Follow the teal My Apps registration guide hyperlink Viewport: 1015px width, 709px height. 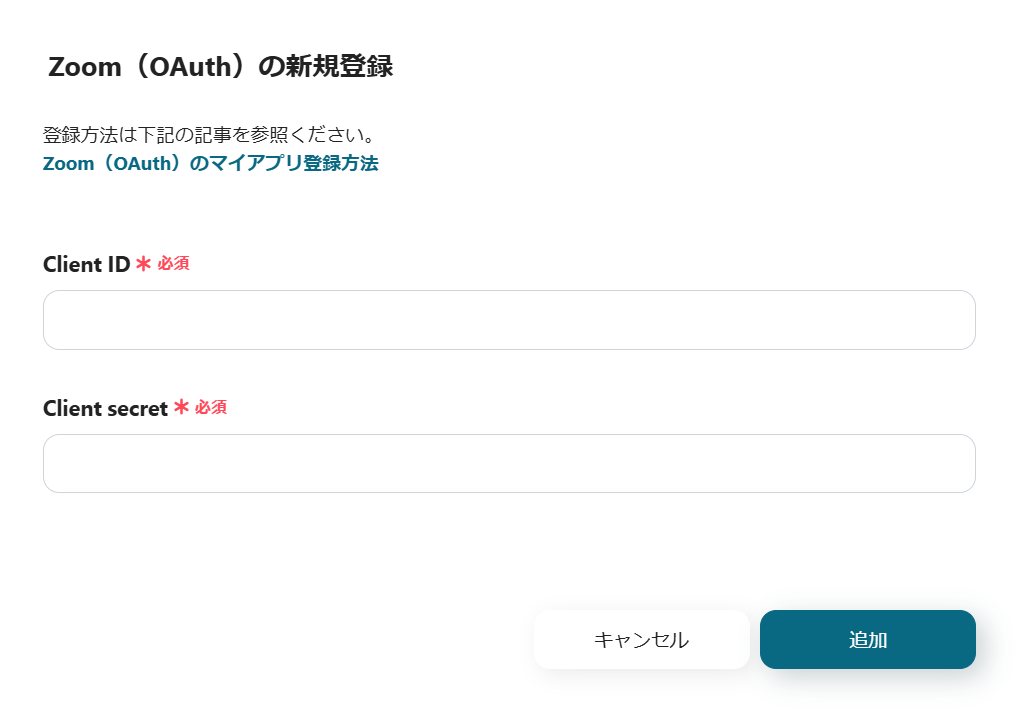click(210, 163)
